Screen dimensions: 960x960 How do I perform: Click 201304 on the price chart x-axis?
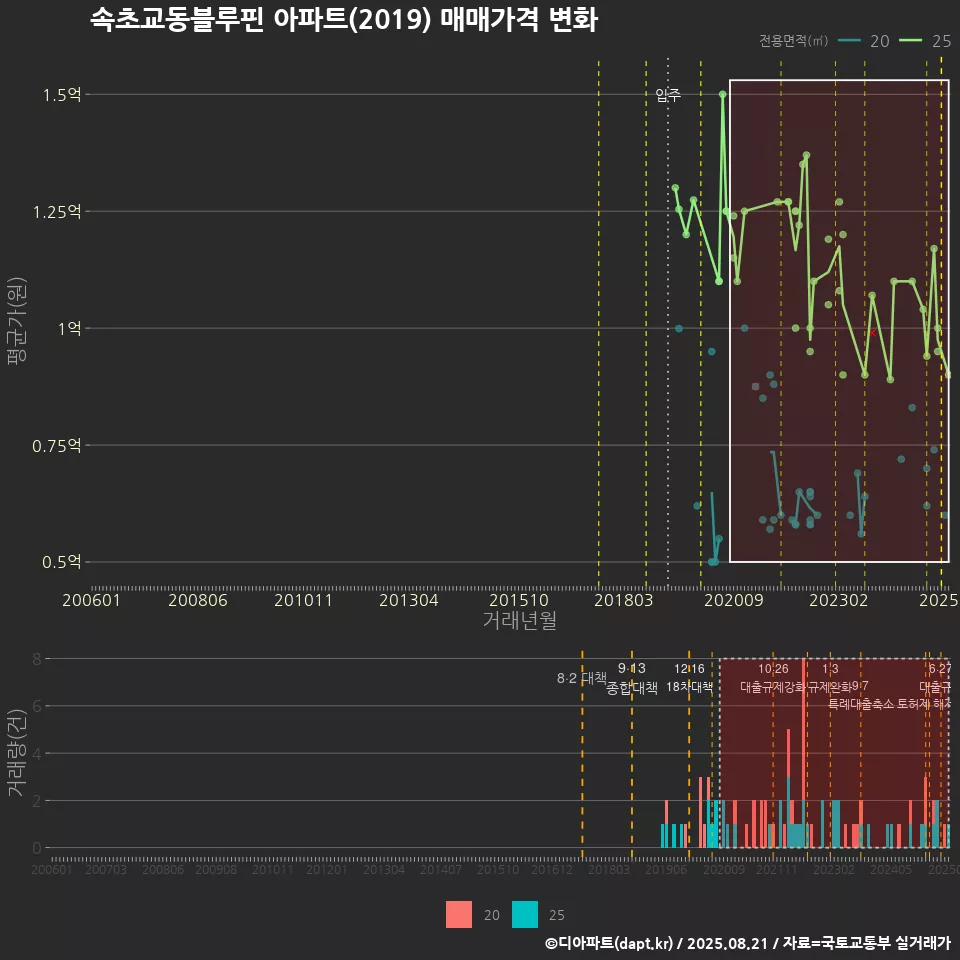pyautogui.click(x=409, y=600)
